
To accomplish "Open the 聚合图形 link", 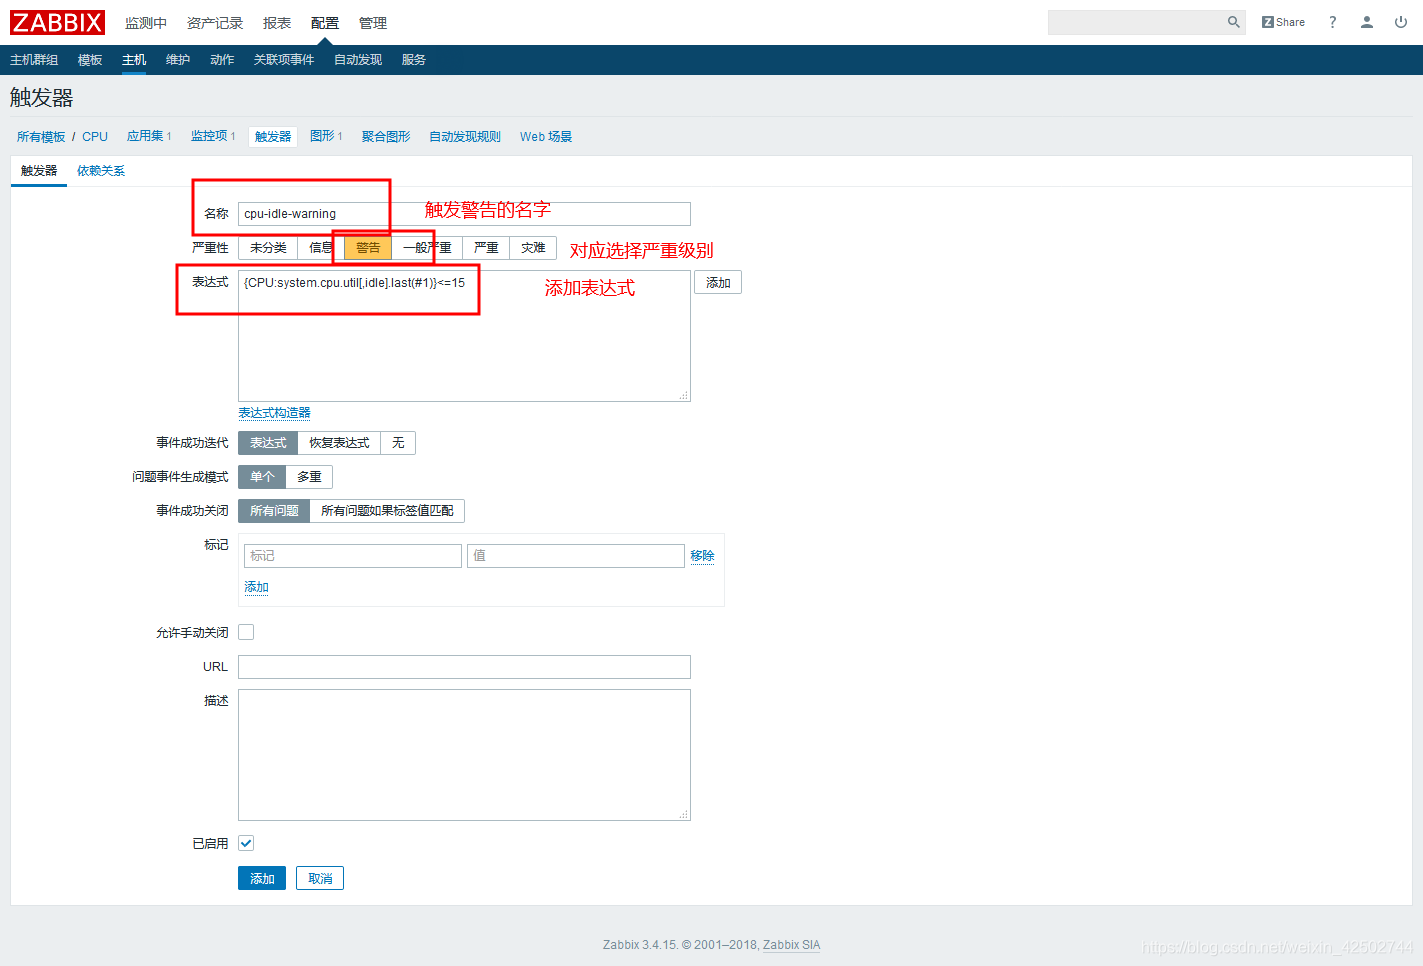I will tap(386, 137).
